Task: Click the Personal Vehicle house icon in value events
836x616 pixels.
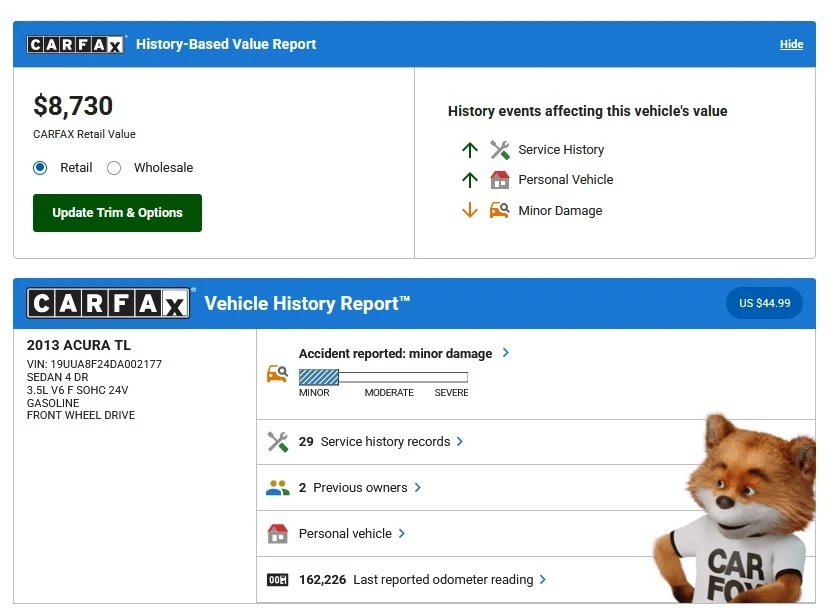Action: [x=500, y=180]
